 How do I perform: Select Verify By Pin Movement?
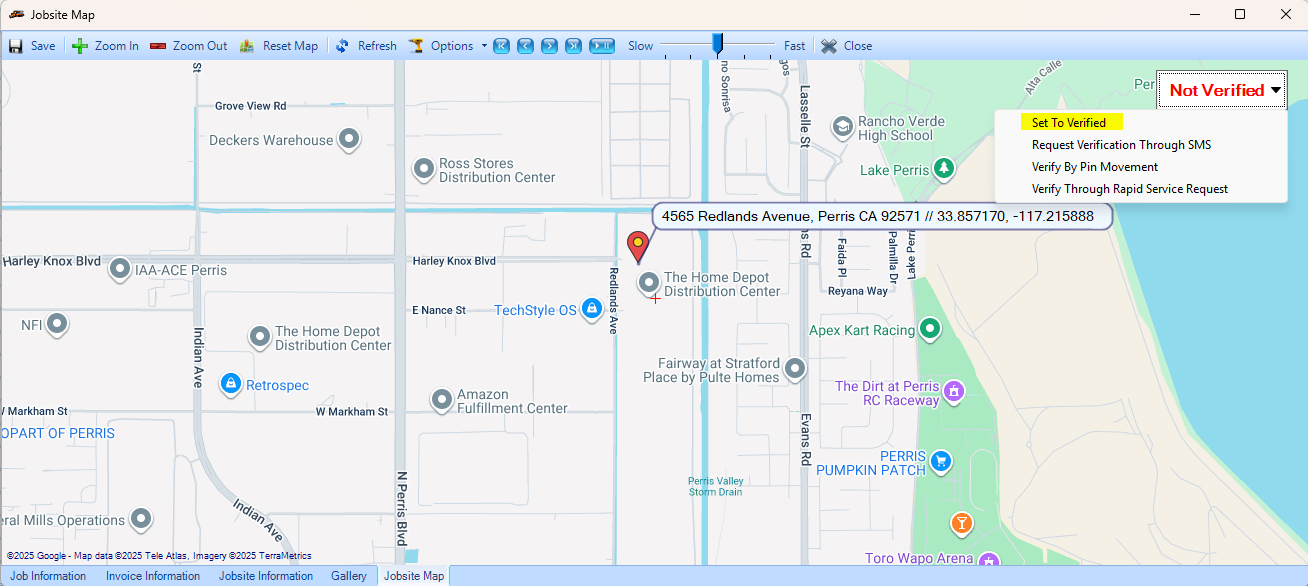pyautogui.click(x=1095, y=167)
